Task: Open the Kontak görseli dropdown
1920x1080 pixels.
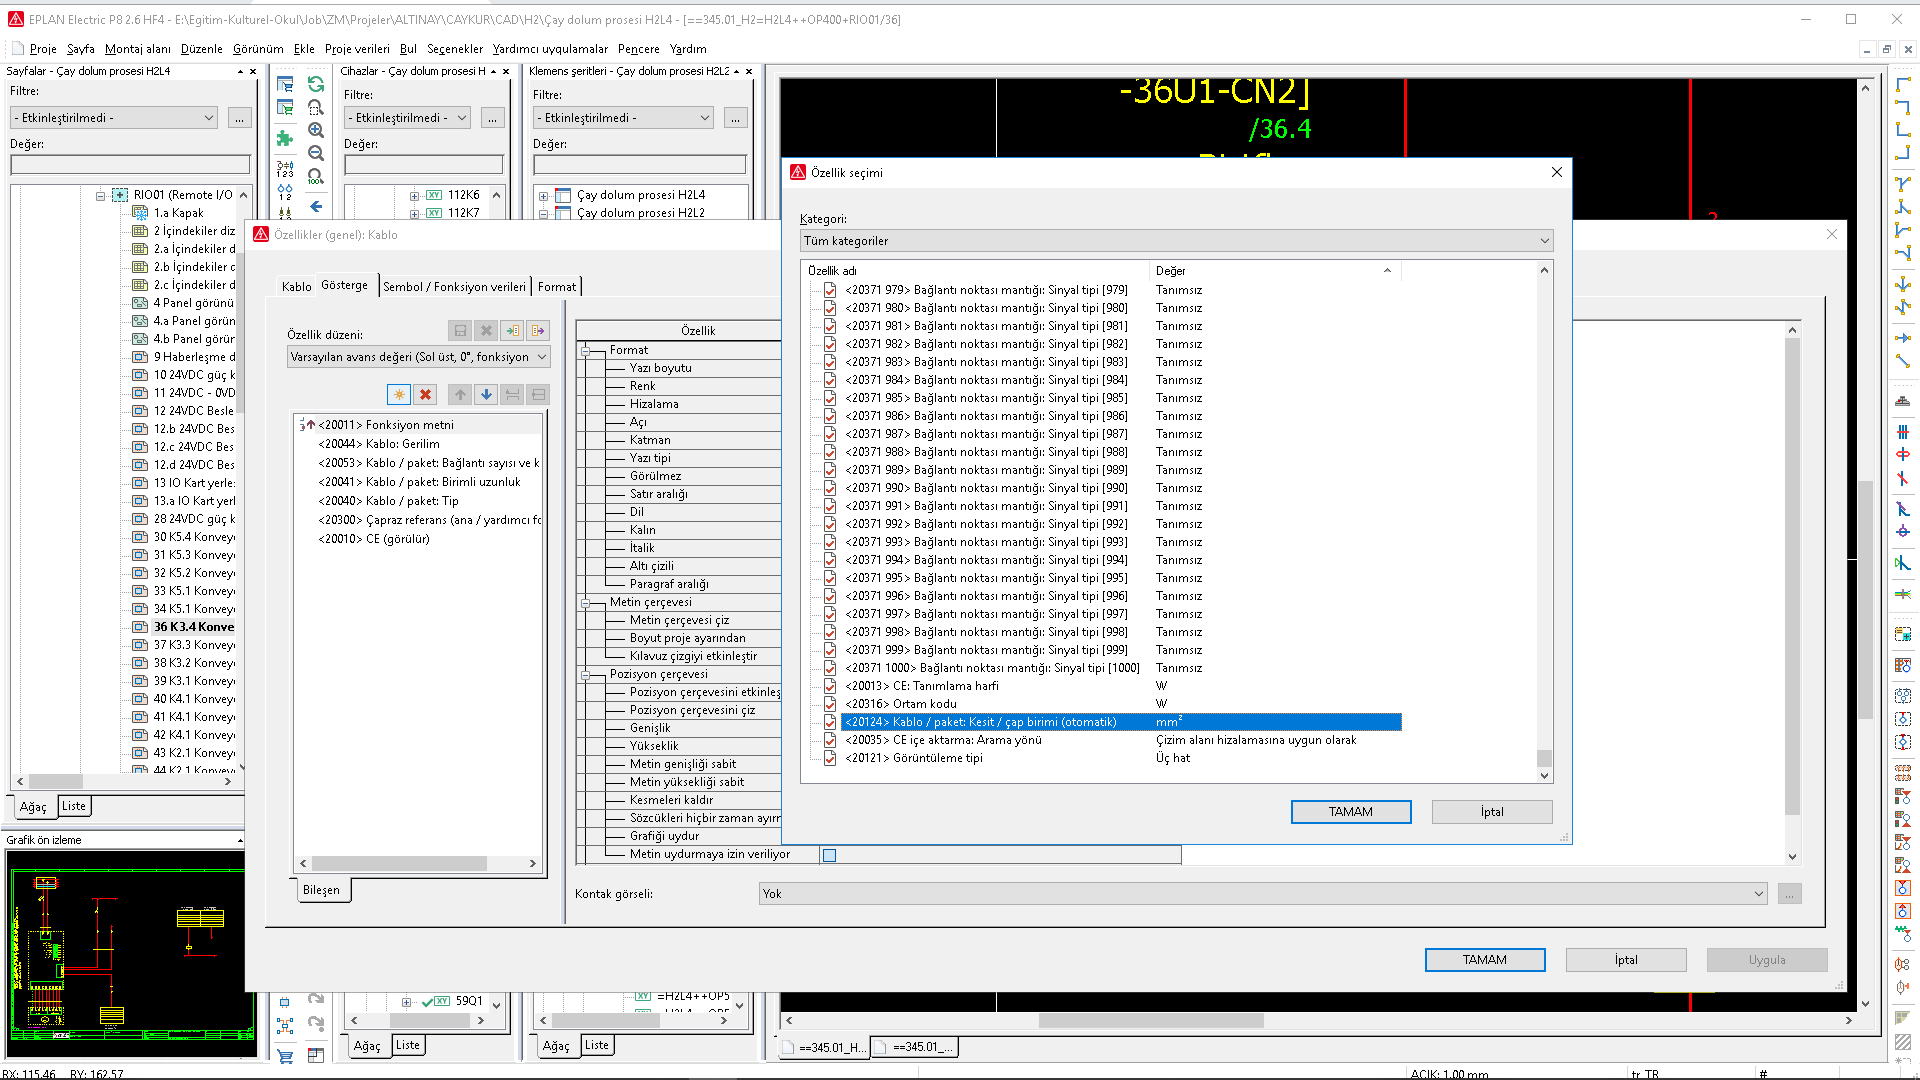Action: click(x=1263, y=894)
